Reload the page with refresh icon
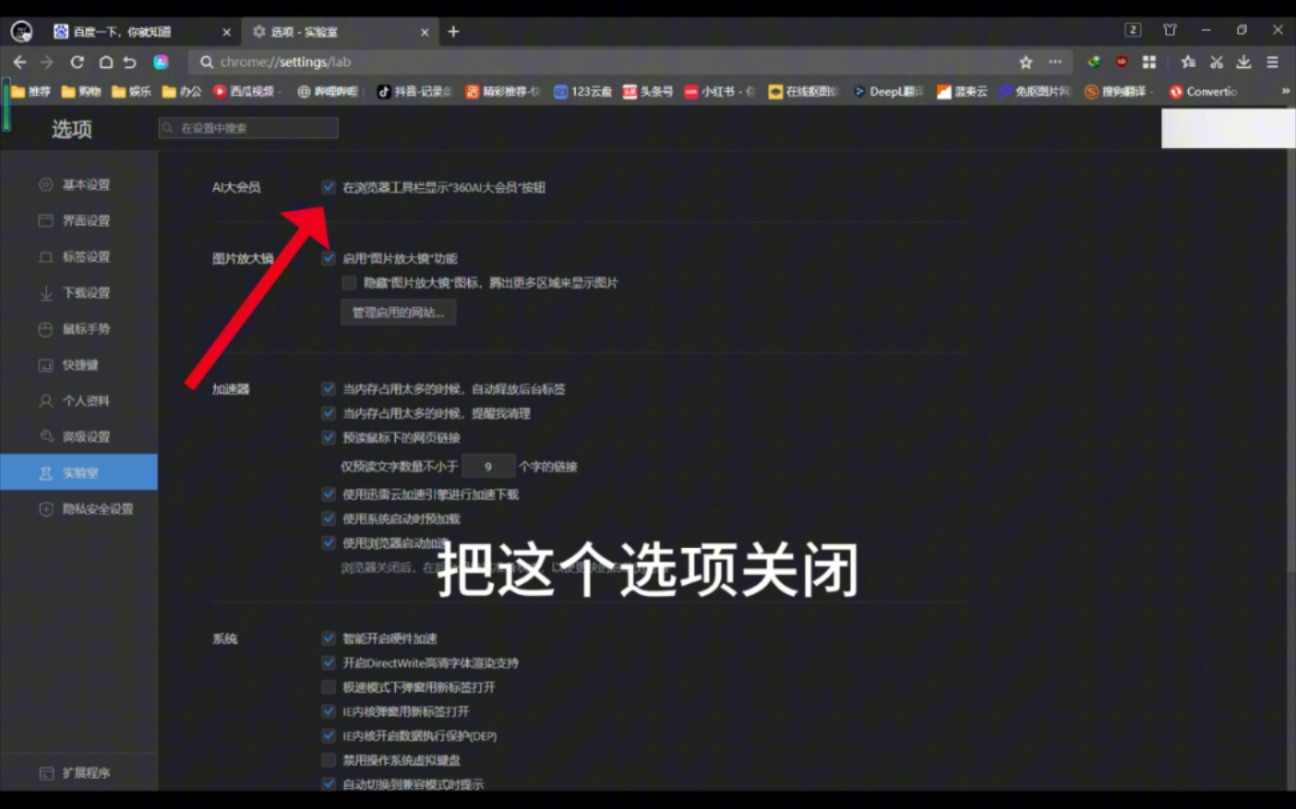 (x=77, y=62)
